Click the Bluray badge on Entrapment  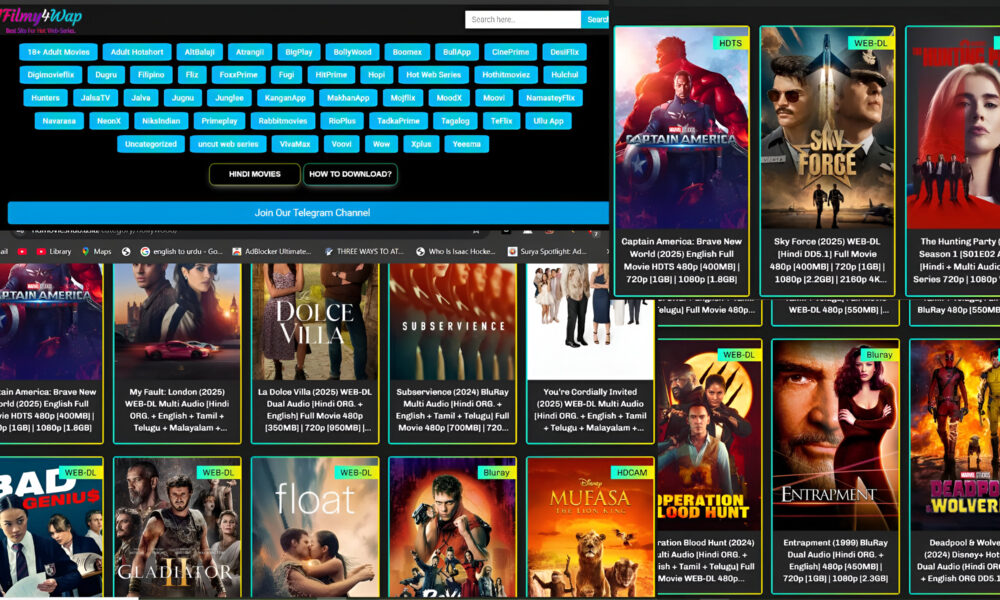(879, 355)
